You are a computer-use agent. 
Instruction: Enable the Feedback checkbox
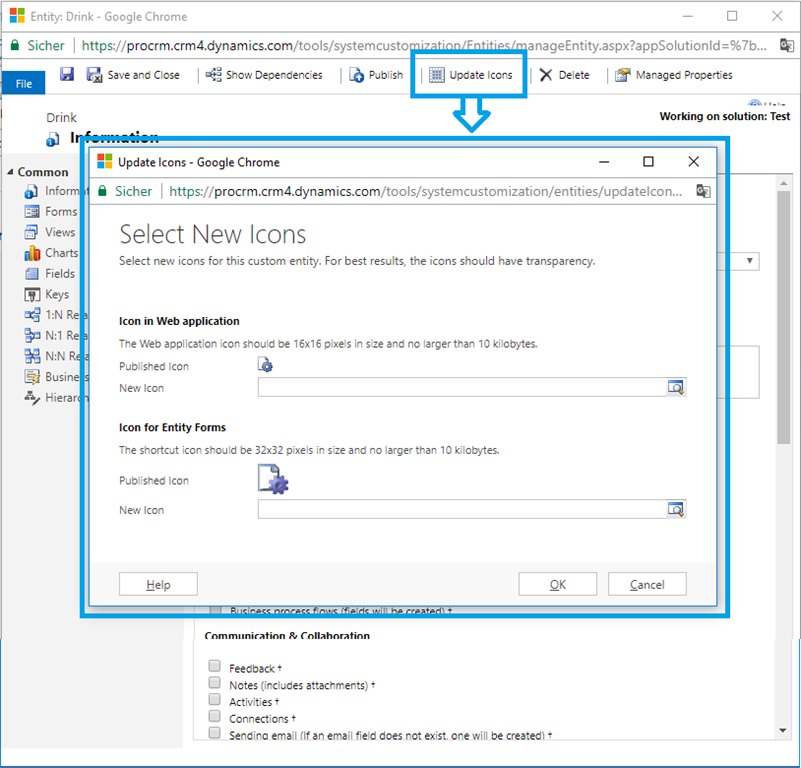pyautogui.click(x=215, y=666)
